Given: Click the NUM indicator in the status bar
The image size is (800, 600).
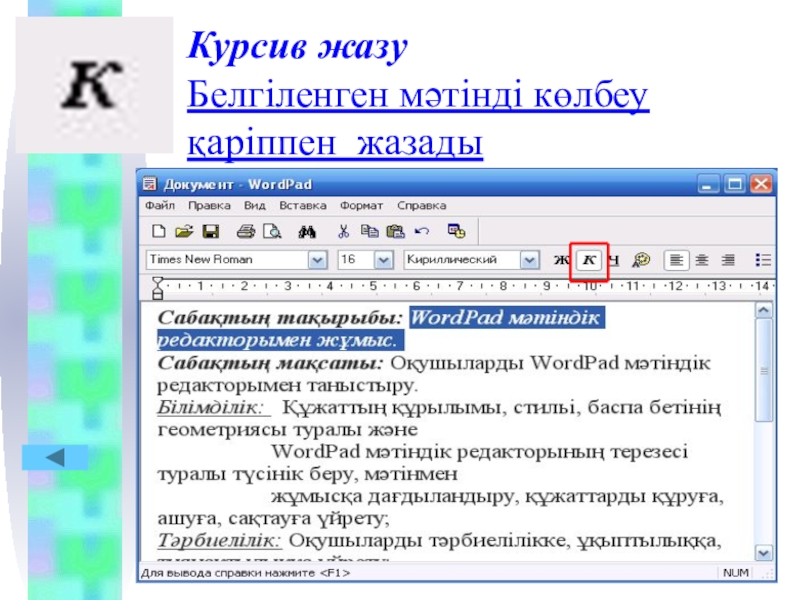Looking at the screenshot, I should click(736, 573).
